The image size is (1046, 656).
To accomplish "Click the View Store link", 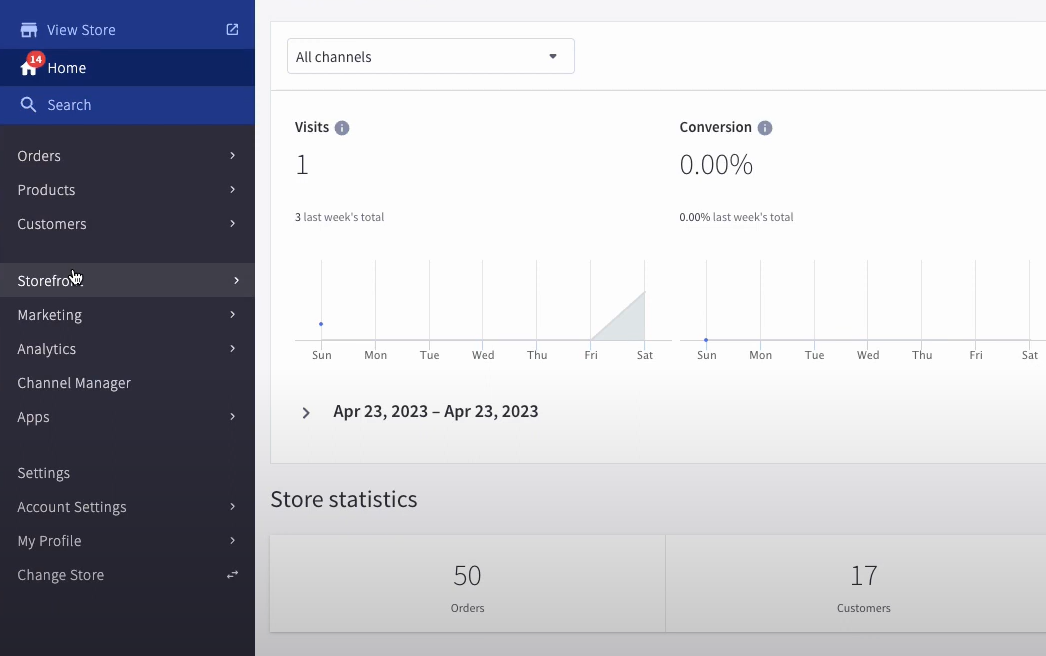I will coord(81,30).
